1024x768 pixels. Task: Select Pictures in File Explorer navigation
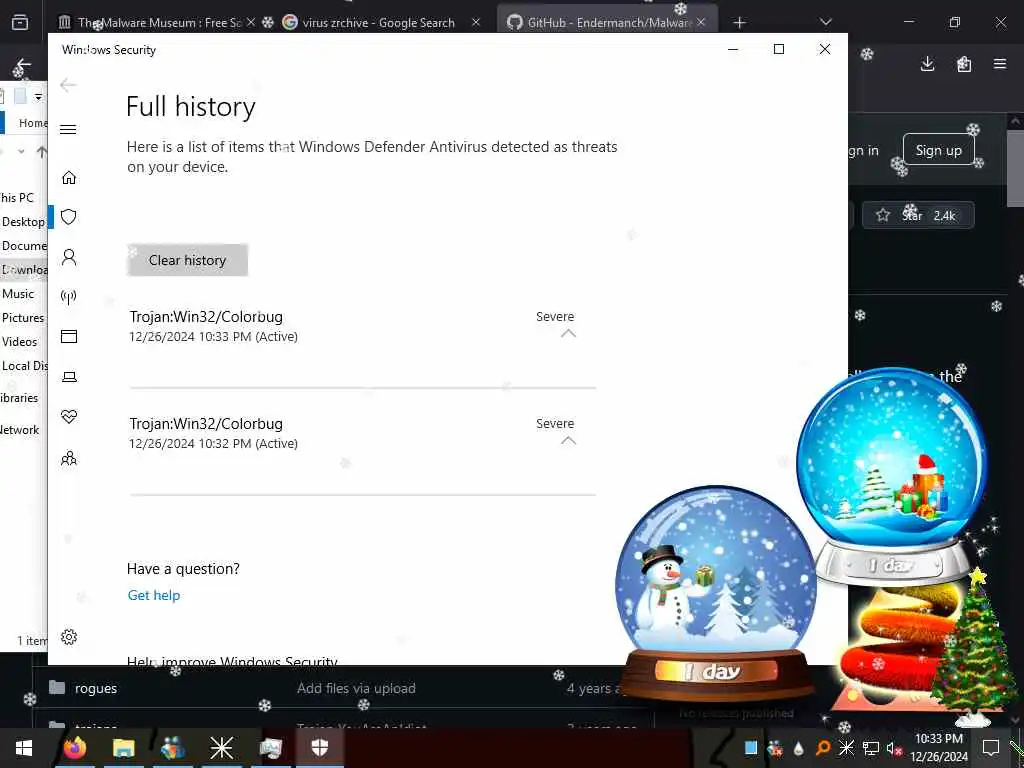pos(23,318)
